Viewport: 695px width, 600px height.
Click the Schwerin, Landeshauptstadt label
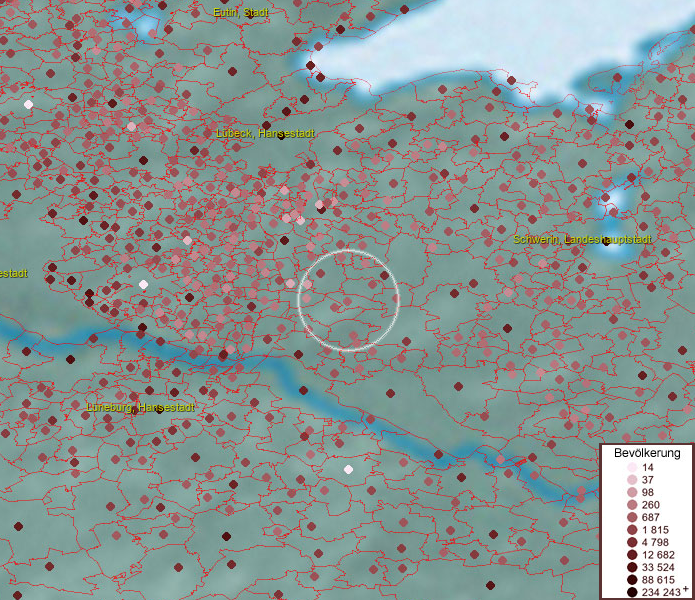pos(582,240)
